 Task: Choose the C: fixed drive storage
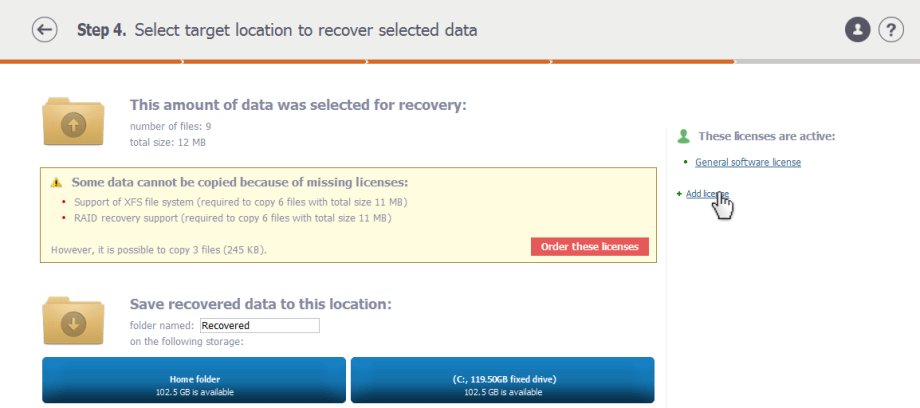pyautogui.click(x=503, y=380)
